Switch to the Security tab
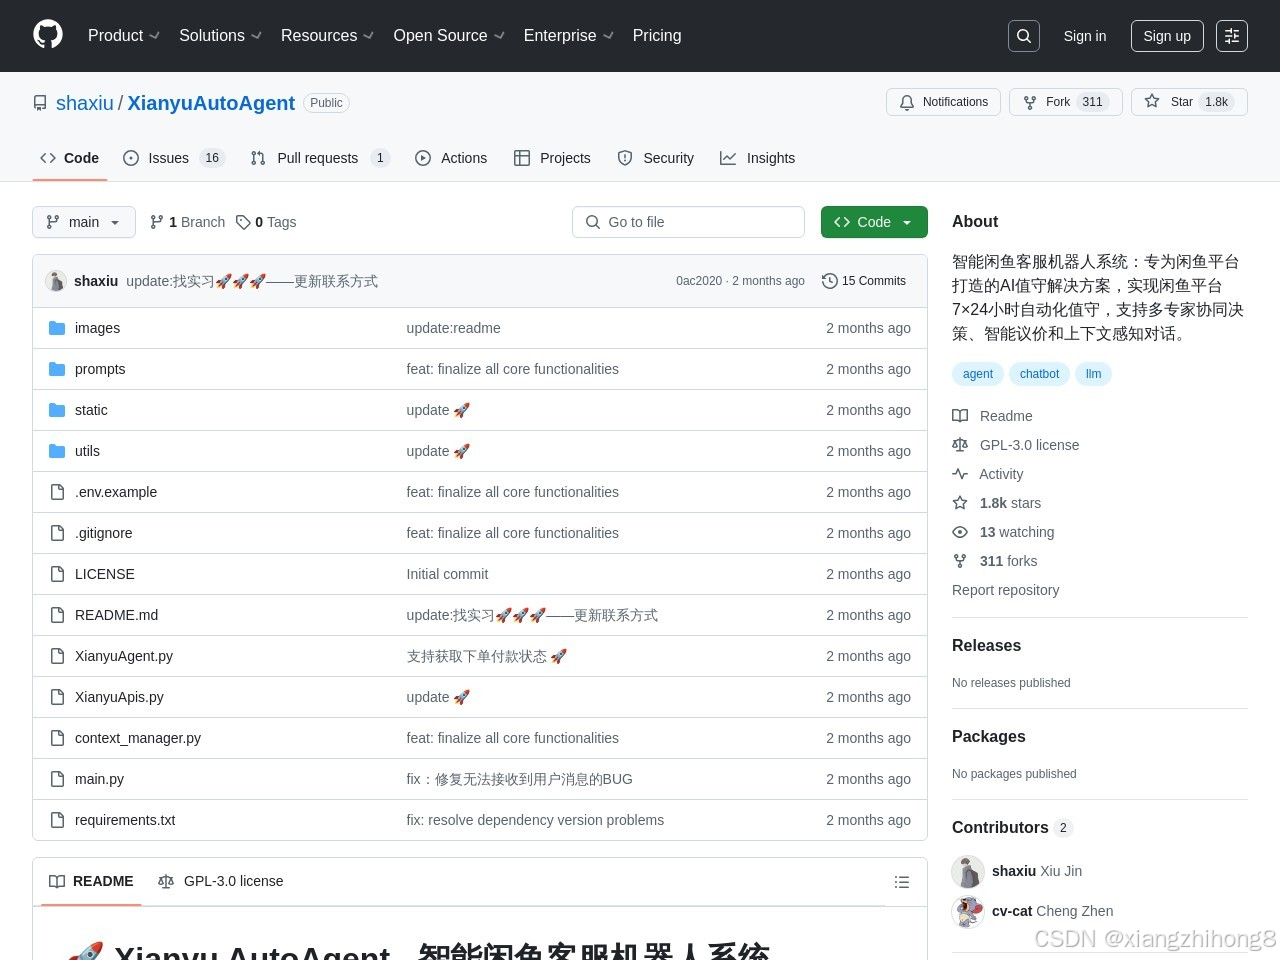The image size is (1280, 960). tap(656, 158)
